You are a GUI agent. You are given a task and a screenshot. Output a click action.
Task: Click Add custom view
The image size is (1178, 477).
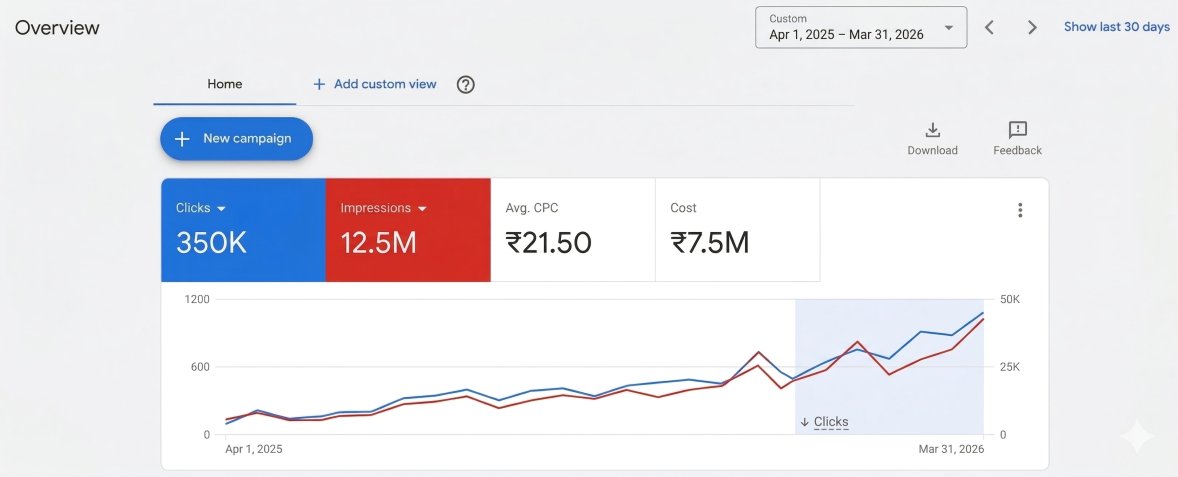(x=374, y=84)
